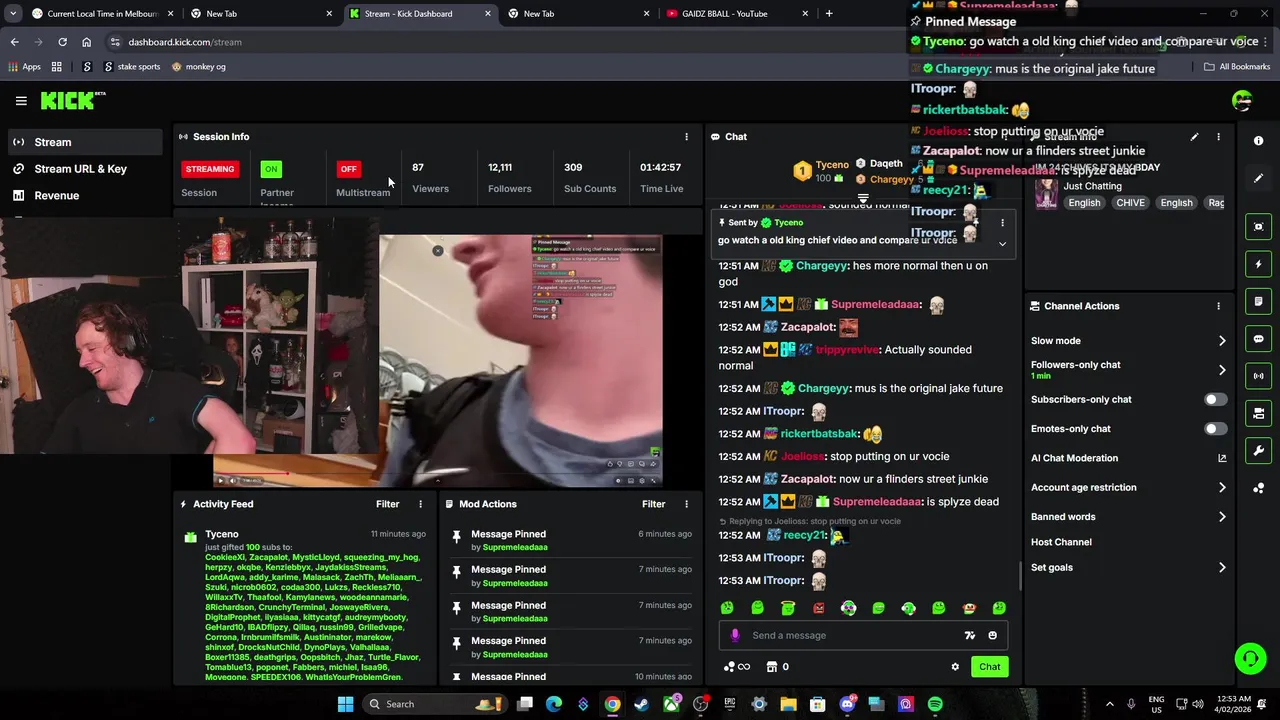Open the emoji picker in chat input
The width and height of the screenshot is (1280, 720).
pos(992,635)
